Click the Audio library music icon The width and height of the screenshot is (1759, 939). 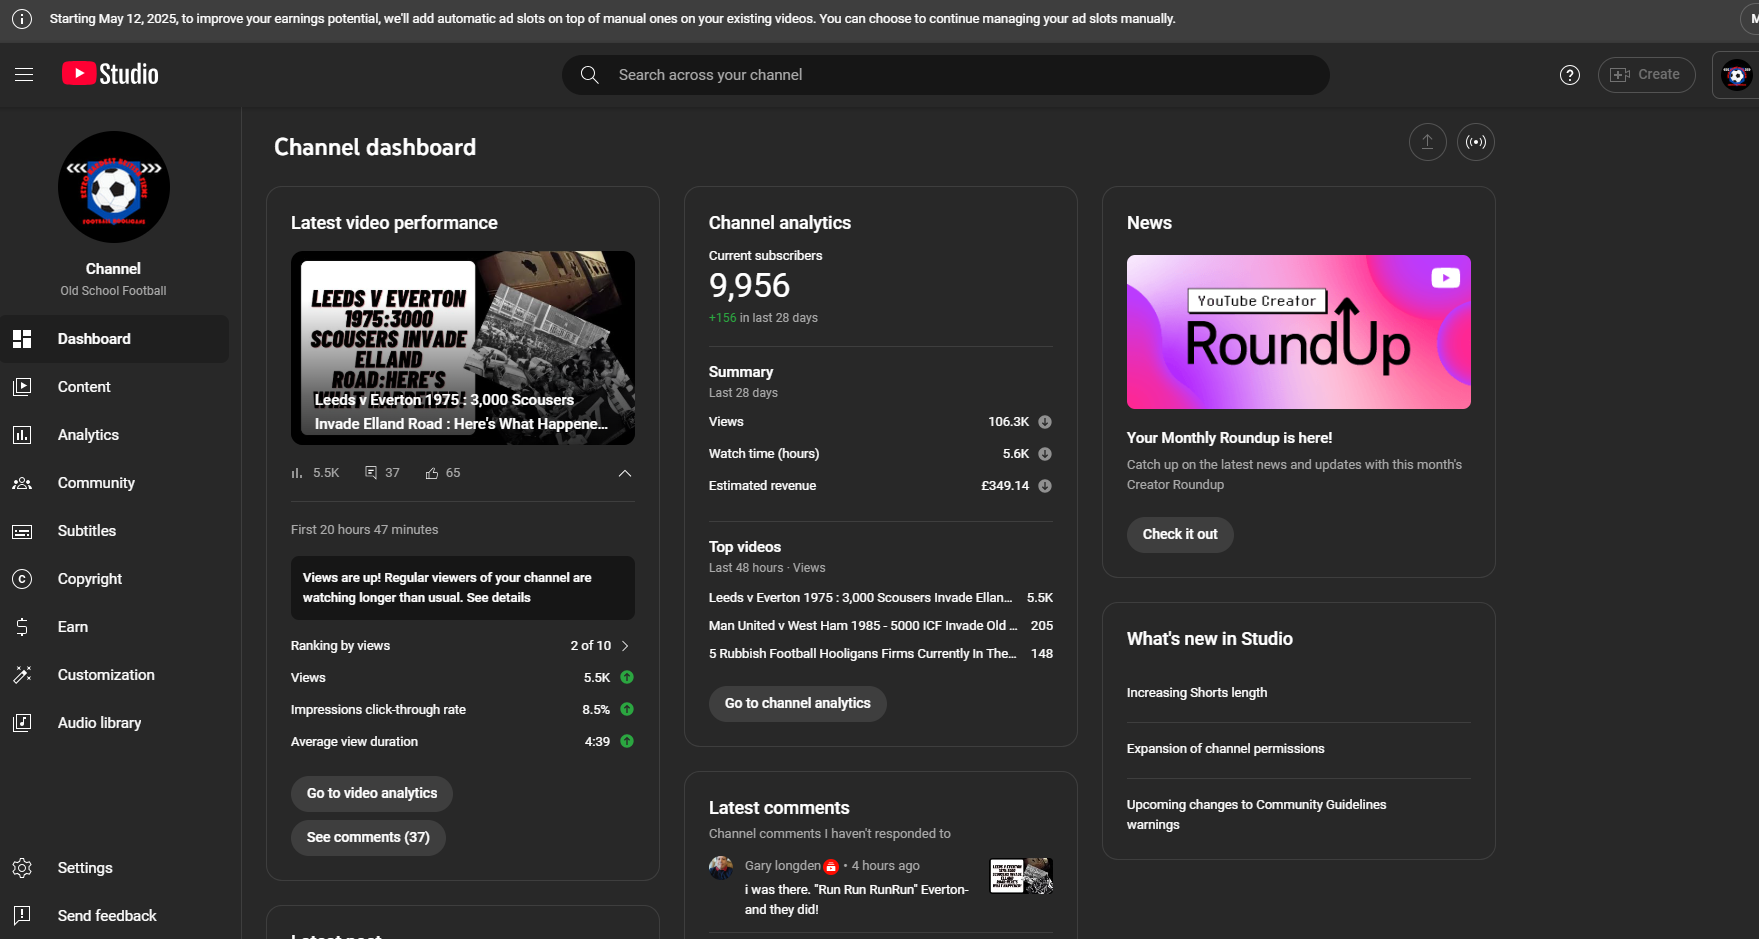pyautogui.click(x=22, y=723)
